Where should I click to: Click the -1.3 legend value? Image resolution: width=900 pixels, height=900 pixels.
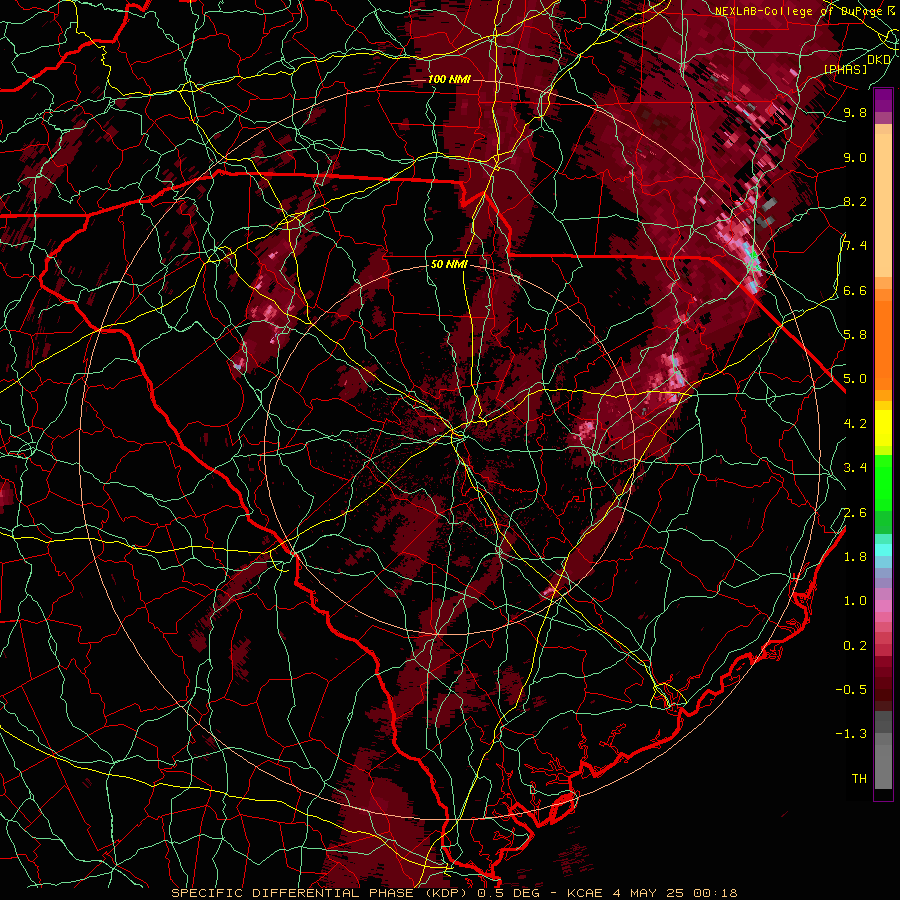[851, 734]
